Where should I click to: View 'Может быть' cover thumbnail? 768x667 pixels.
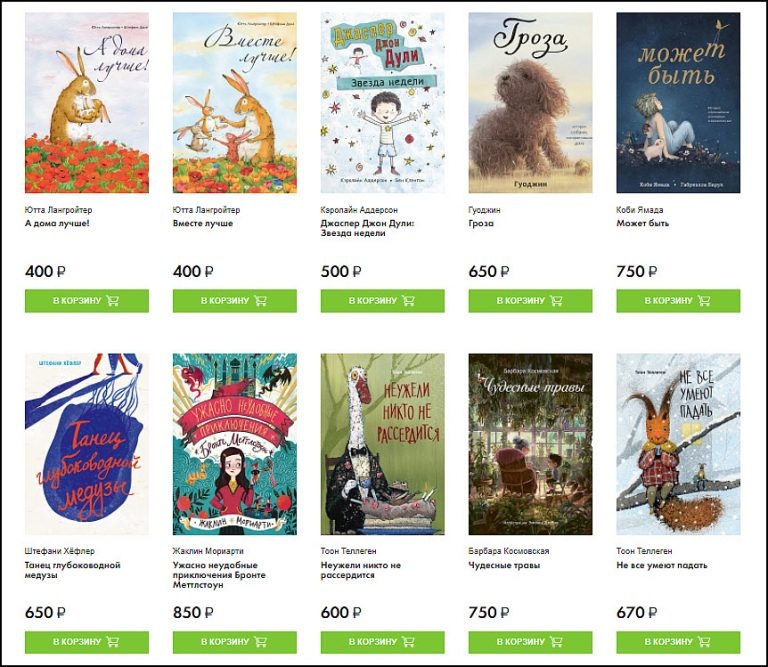point(678,103)
